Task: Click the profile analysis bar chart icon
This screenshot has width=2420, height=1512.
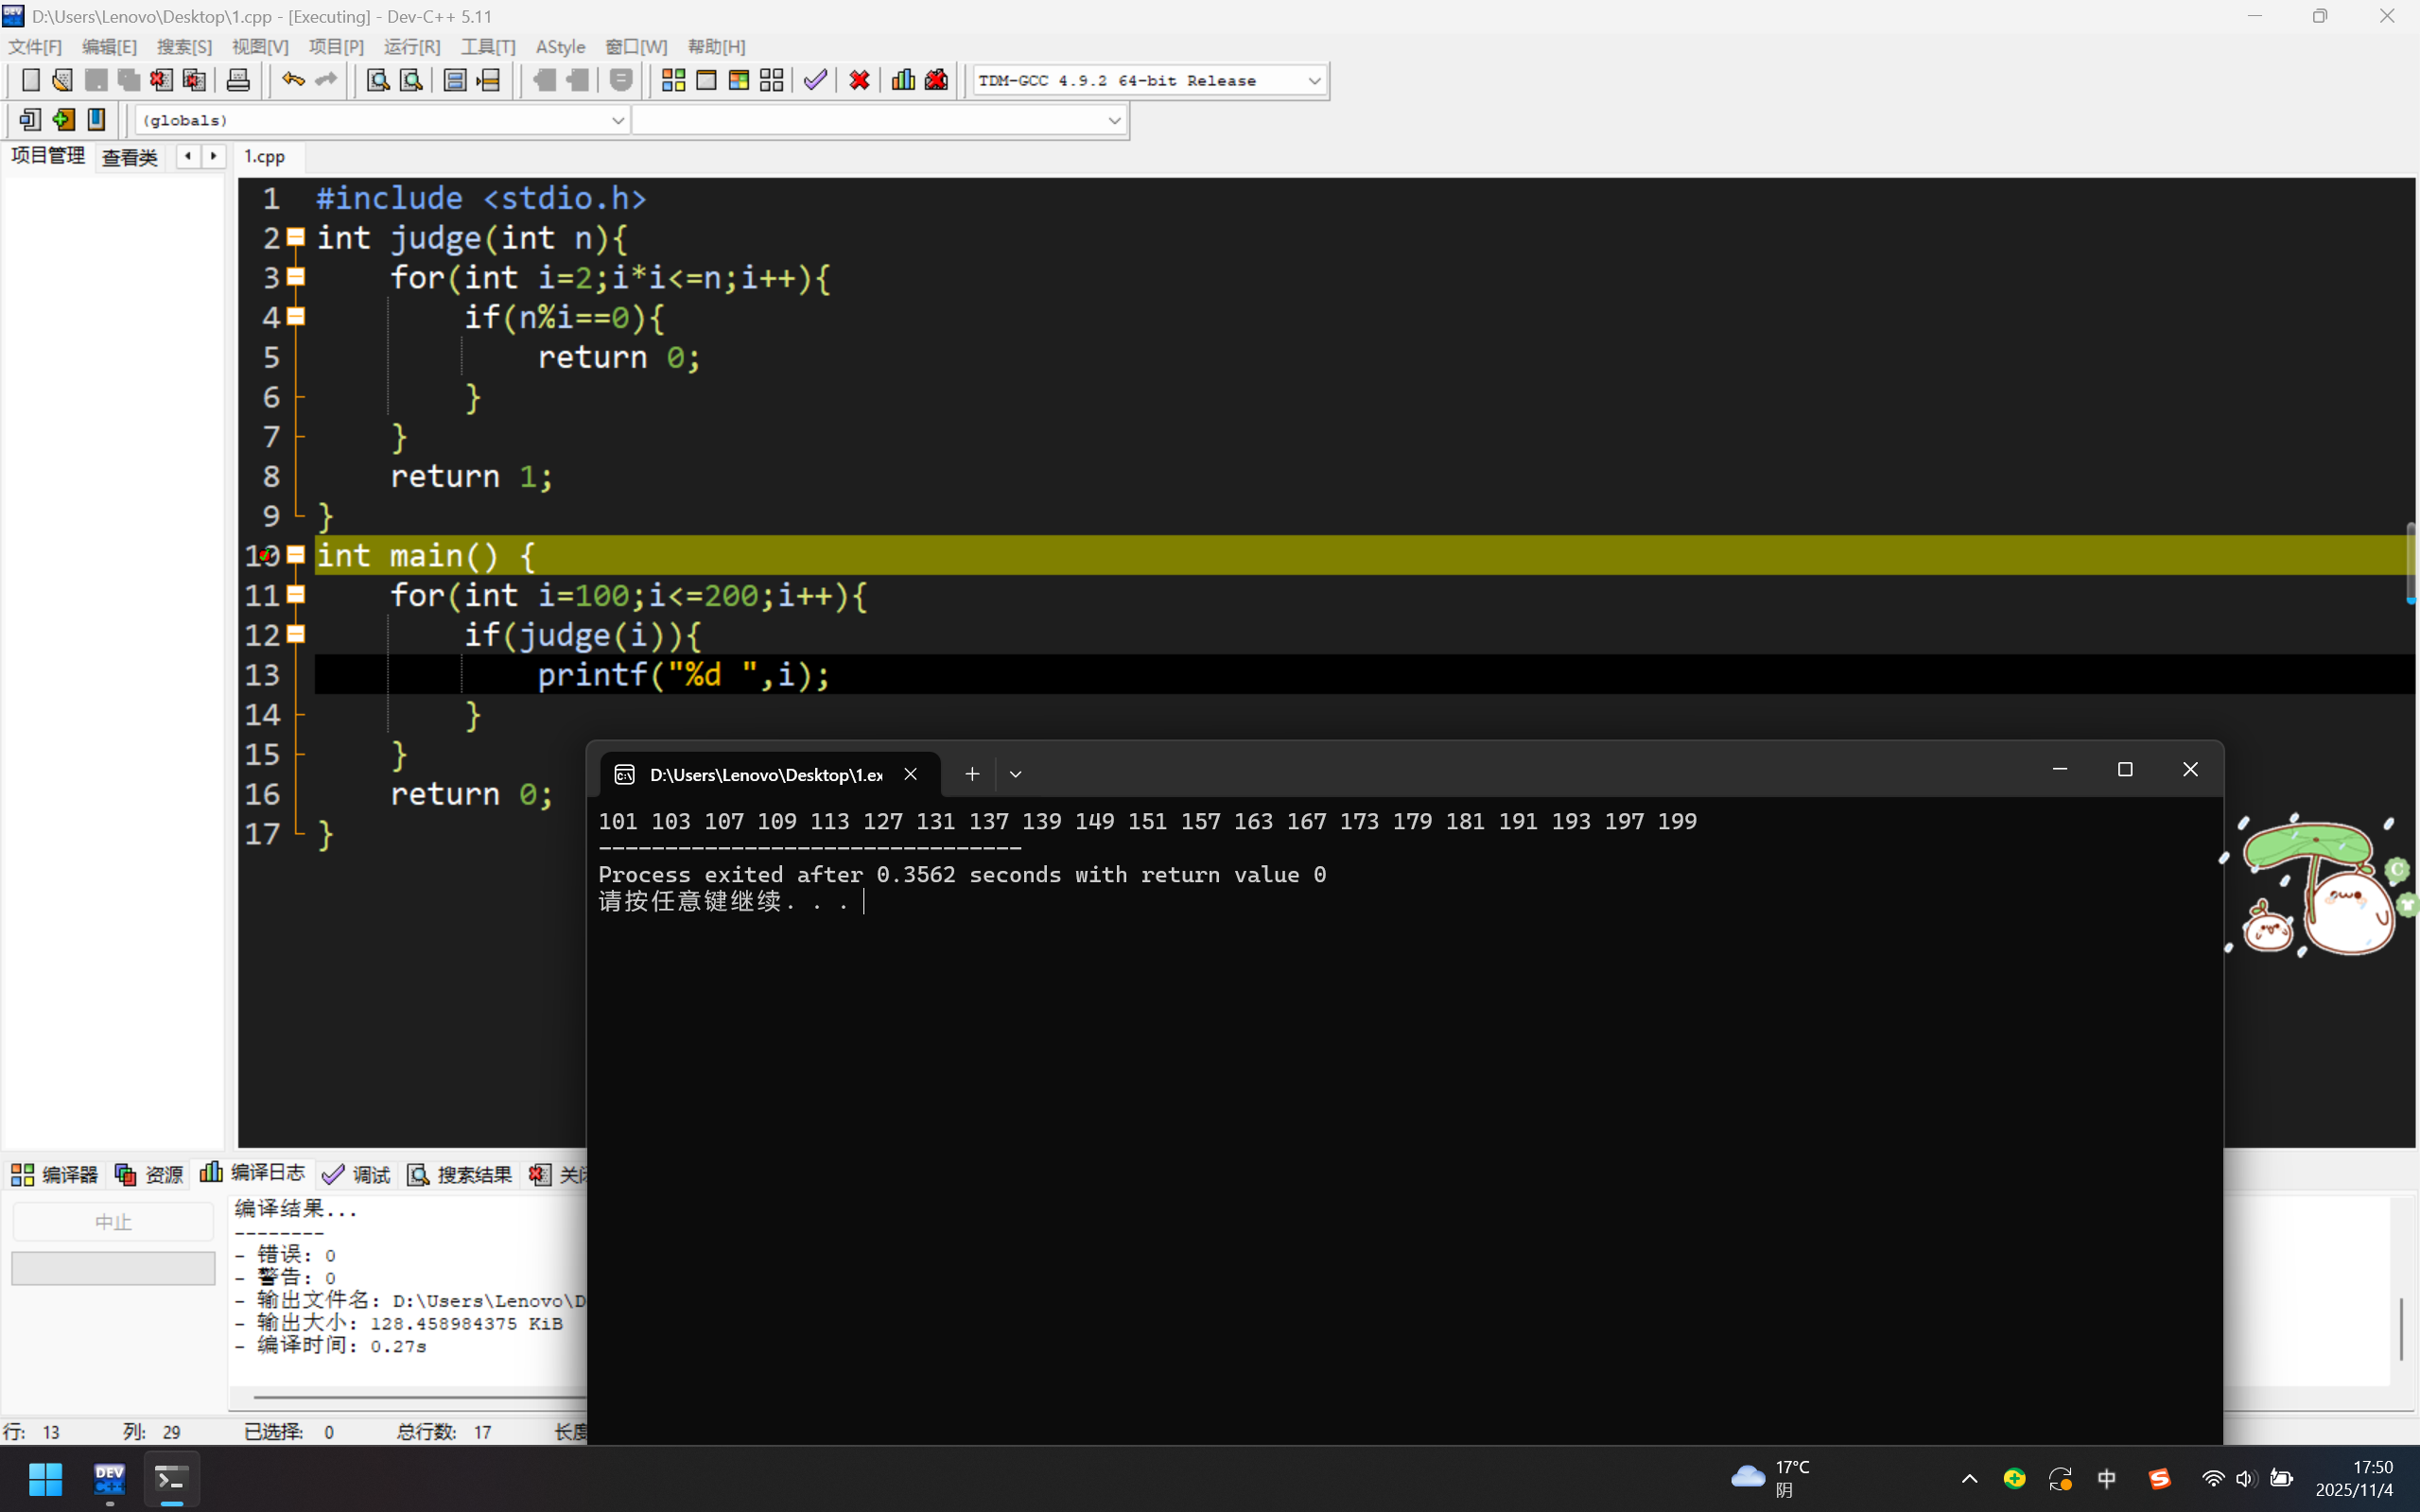Action: pyautogui.click(x=903, y=80)
